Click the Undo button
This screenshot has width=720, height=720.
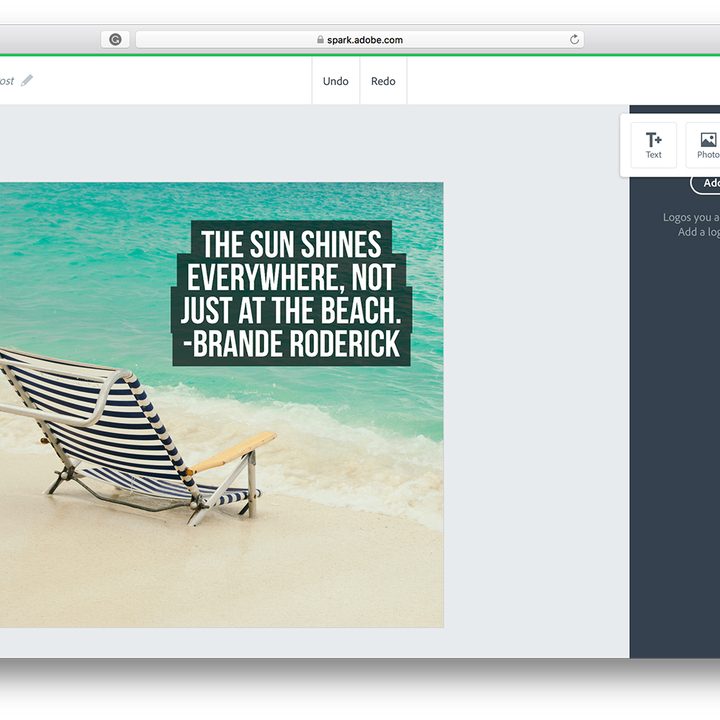point(336,81)
